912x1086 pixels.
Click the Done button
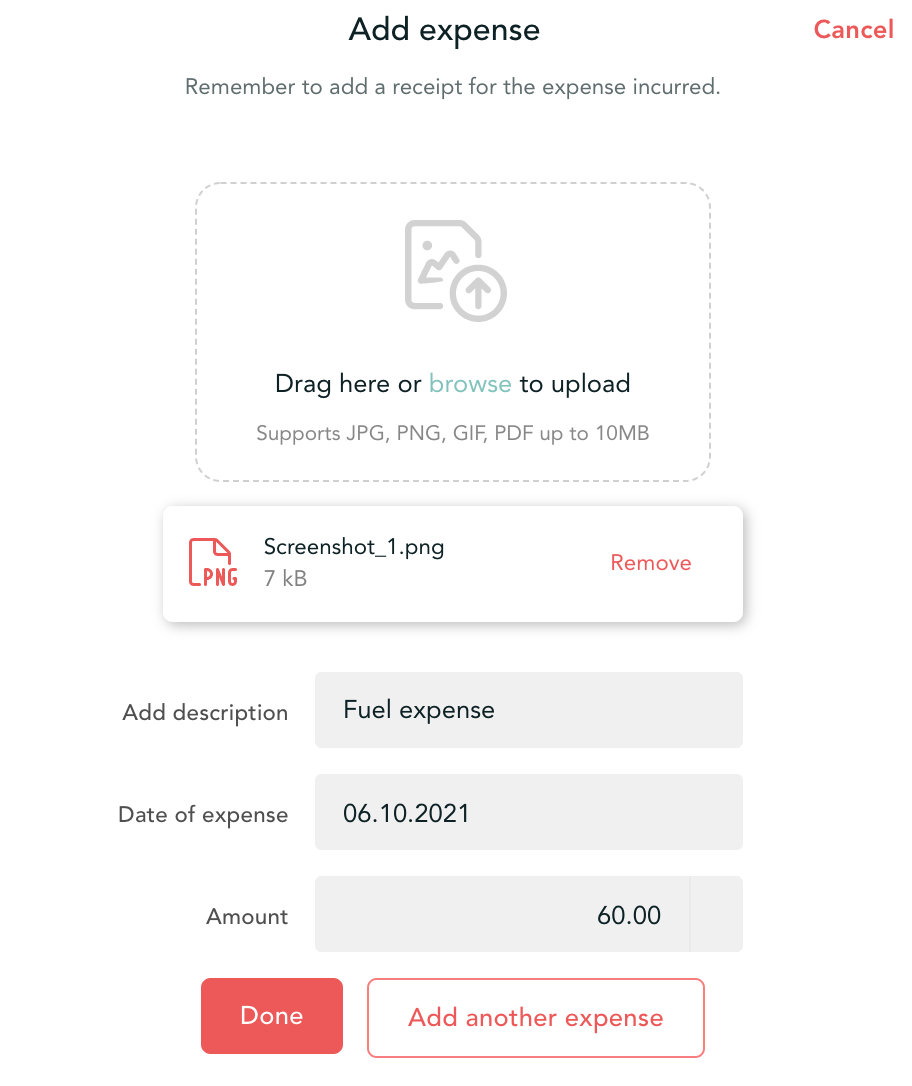[x=271, y=1015]
